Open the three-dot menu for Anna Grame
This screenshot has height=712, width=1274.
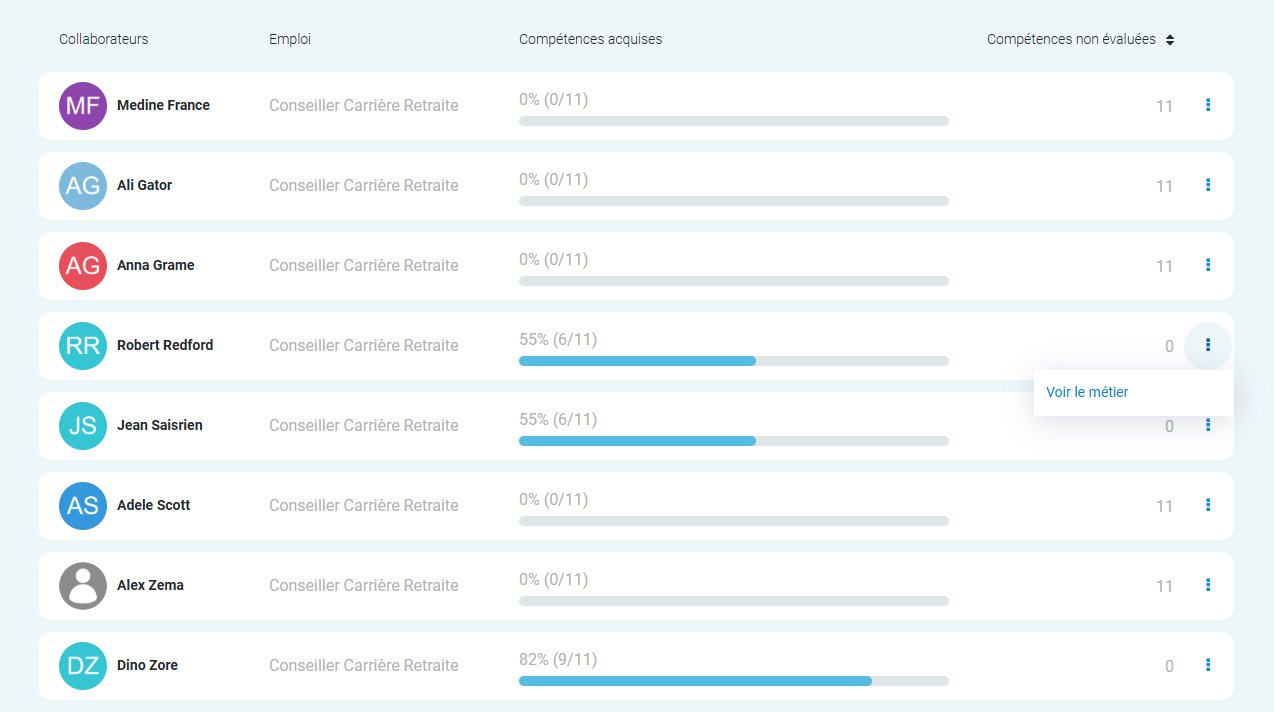pos(1208,265)
